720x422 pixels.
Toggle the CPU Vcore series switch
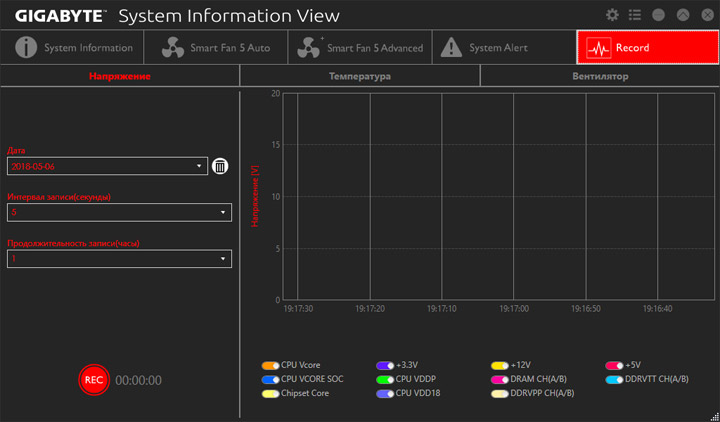coord(270,366)
